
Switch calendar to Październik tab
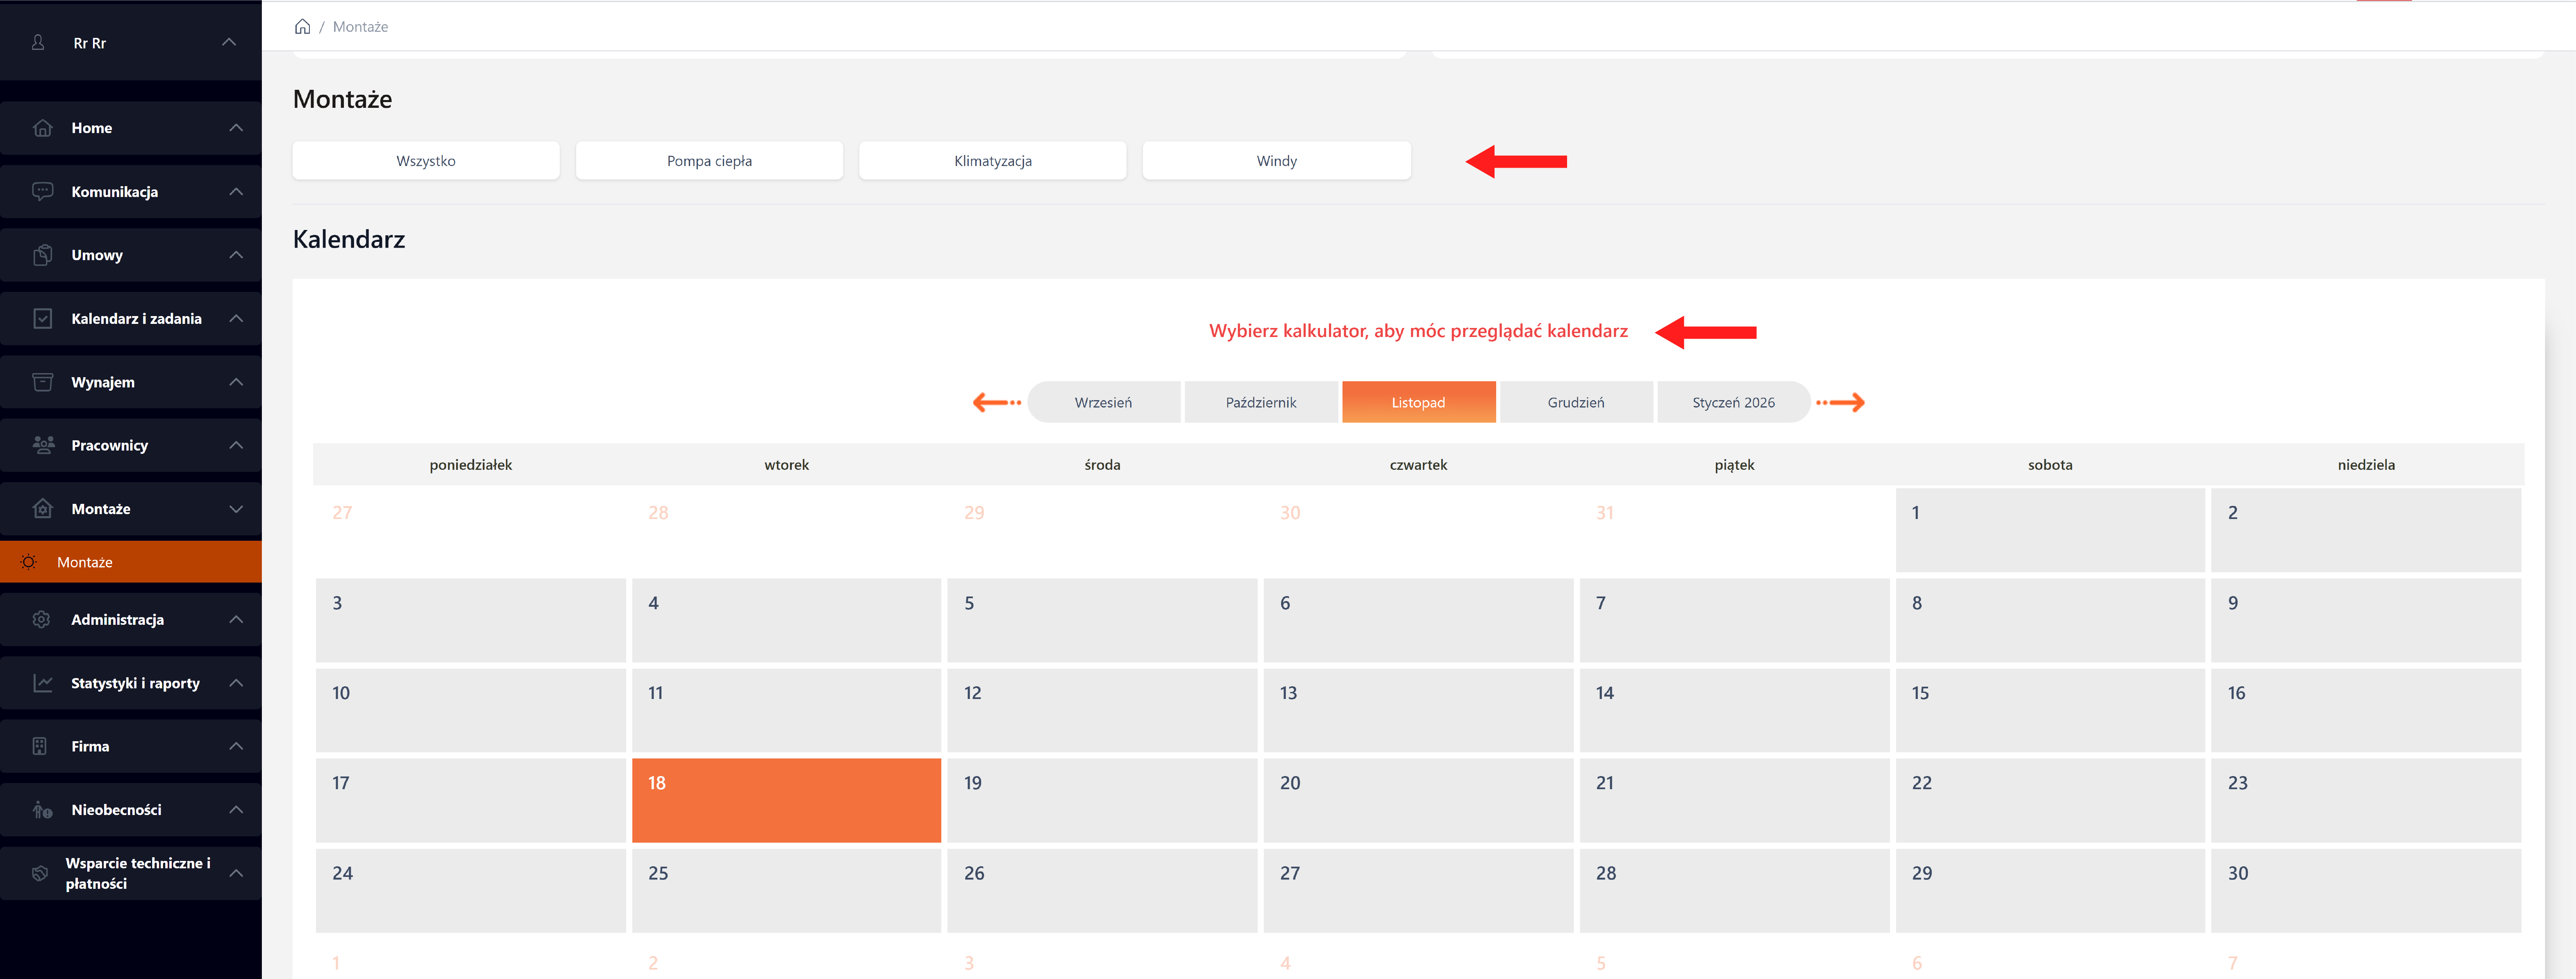point(1260,402)
